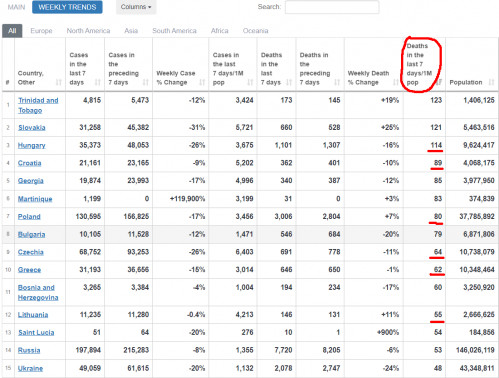Sort by Weekly Death % Change arrows

click(x=396, y=82)
